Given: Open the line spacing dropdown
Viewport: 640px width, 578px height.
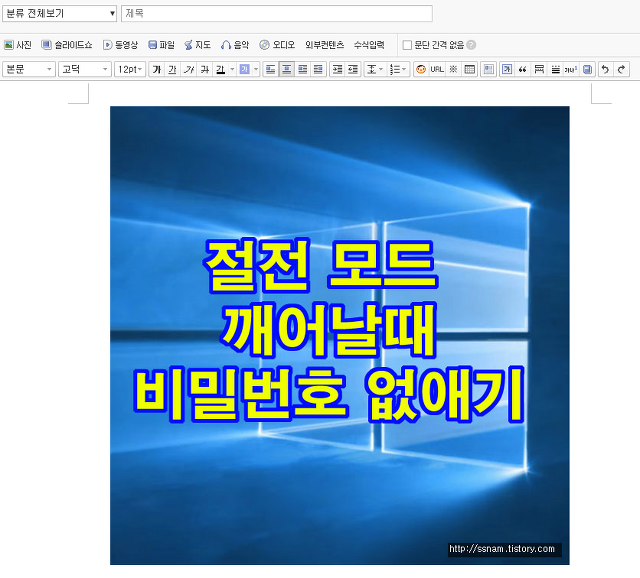Looking at the screenshot, I should pyautogui.click(x=375, y=69).
